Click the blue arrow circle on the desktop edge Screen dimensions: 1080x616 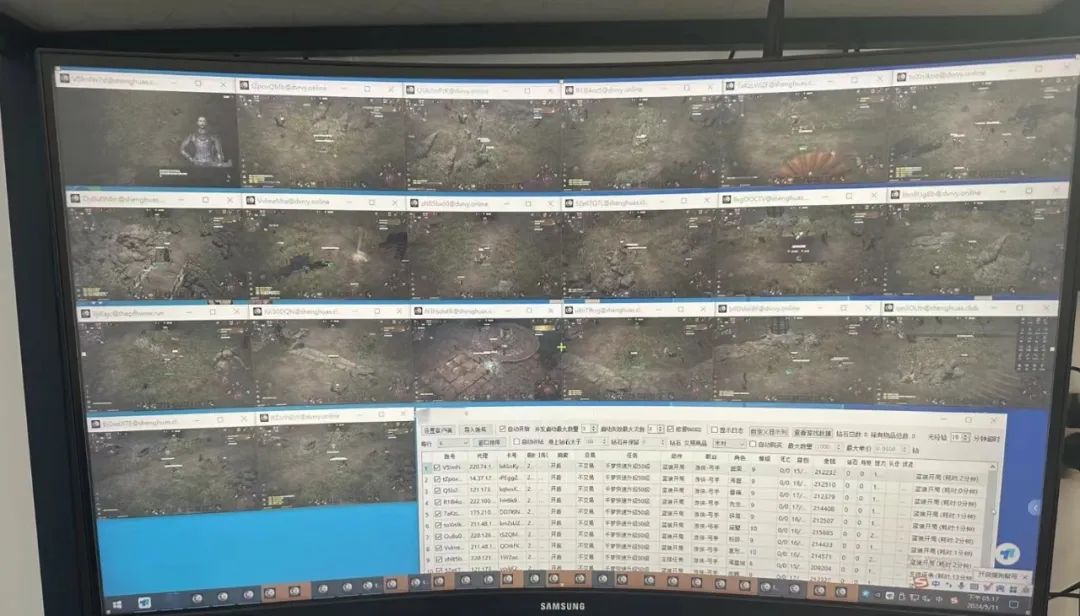click(x=1034, y=508)
